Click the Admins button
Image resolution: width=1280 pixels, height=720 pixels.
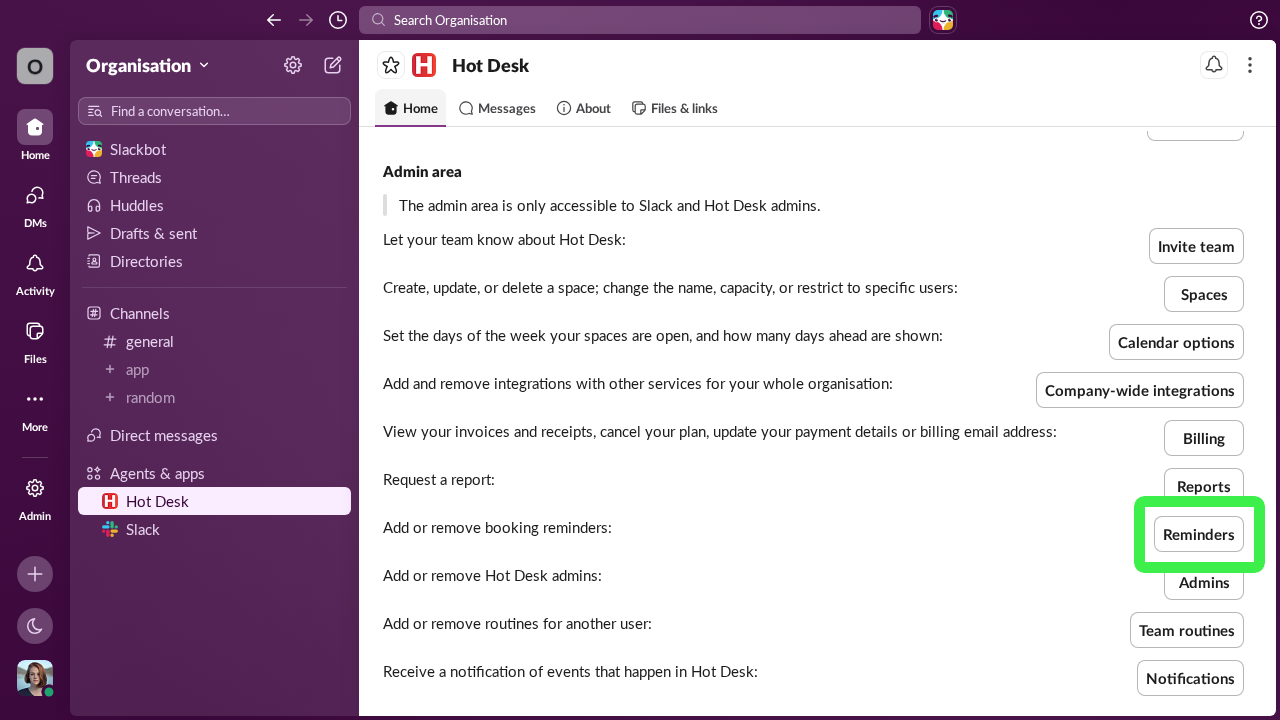click(1204, 582)
